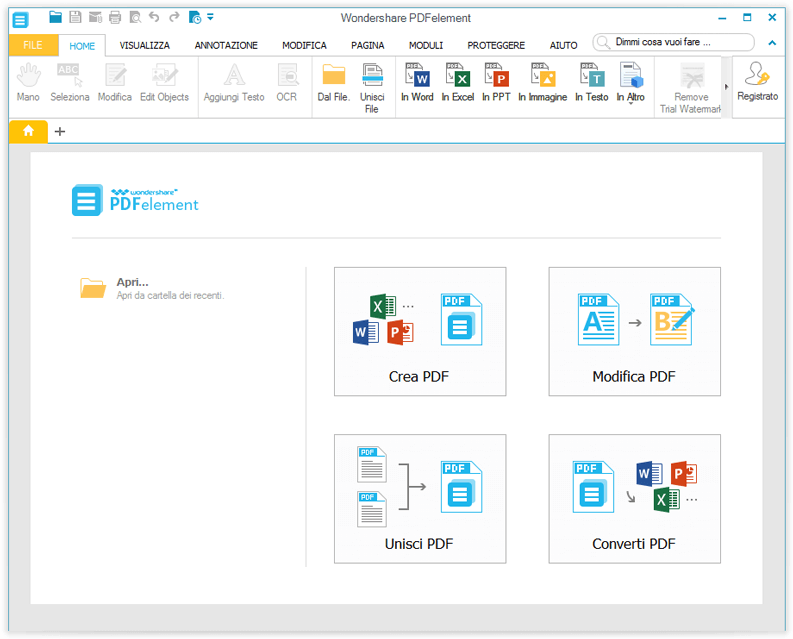Image resolution: width=793 pixels, height=639 pixels.
Task: Open the quick access customize dropdown
Action: (x=210, y=17)
